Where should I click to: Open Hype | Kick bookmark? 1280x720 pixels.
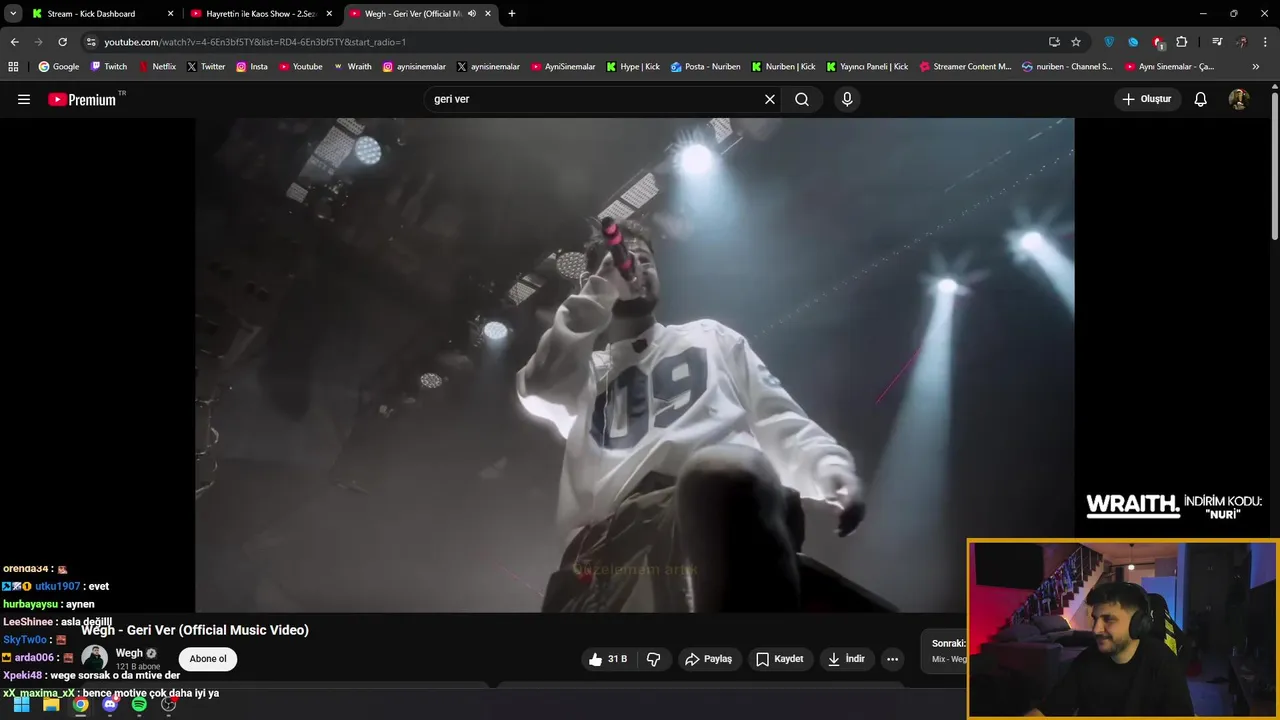pyautogui.click(x=633, y=67)
